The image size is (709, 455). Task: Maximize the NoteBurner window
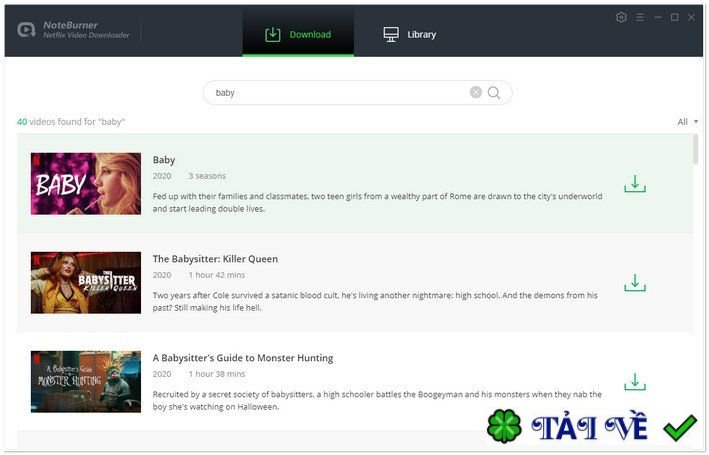pos(675,17)
